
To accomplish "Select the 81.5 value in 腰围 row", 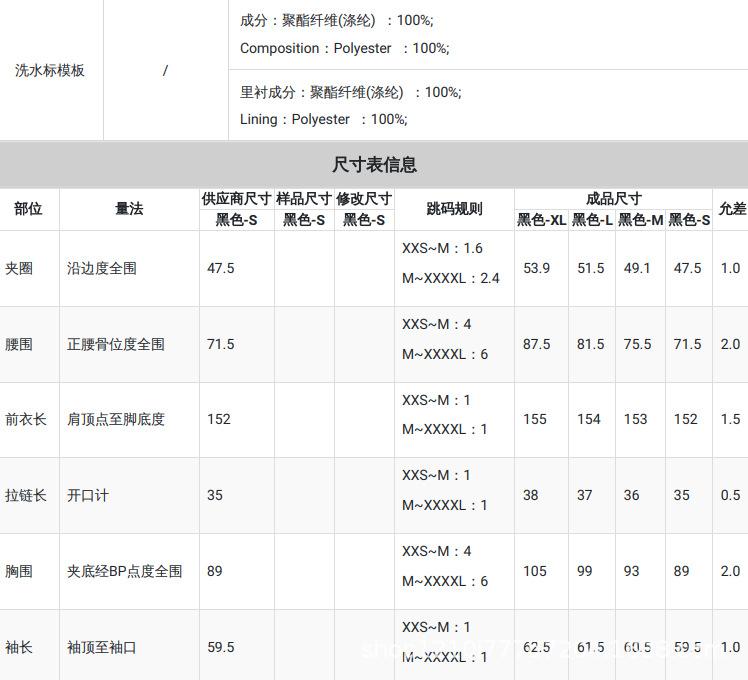I will point(591,344).
